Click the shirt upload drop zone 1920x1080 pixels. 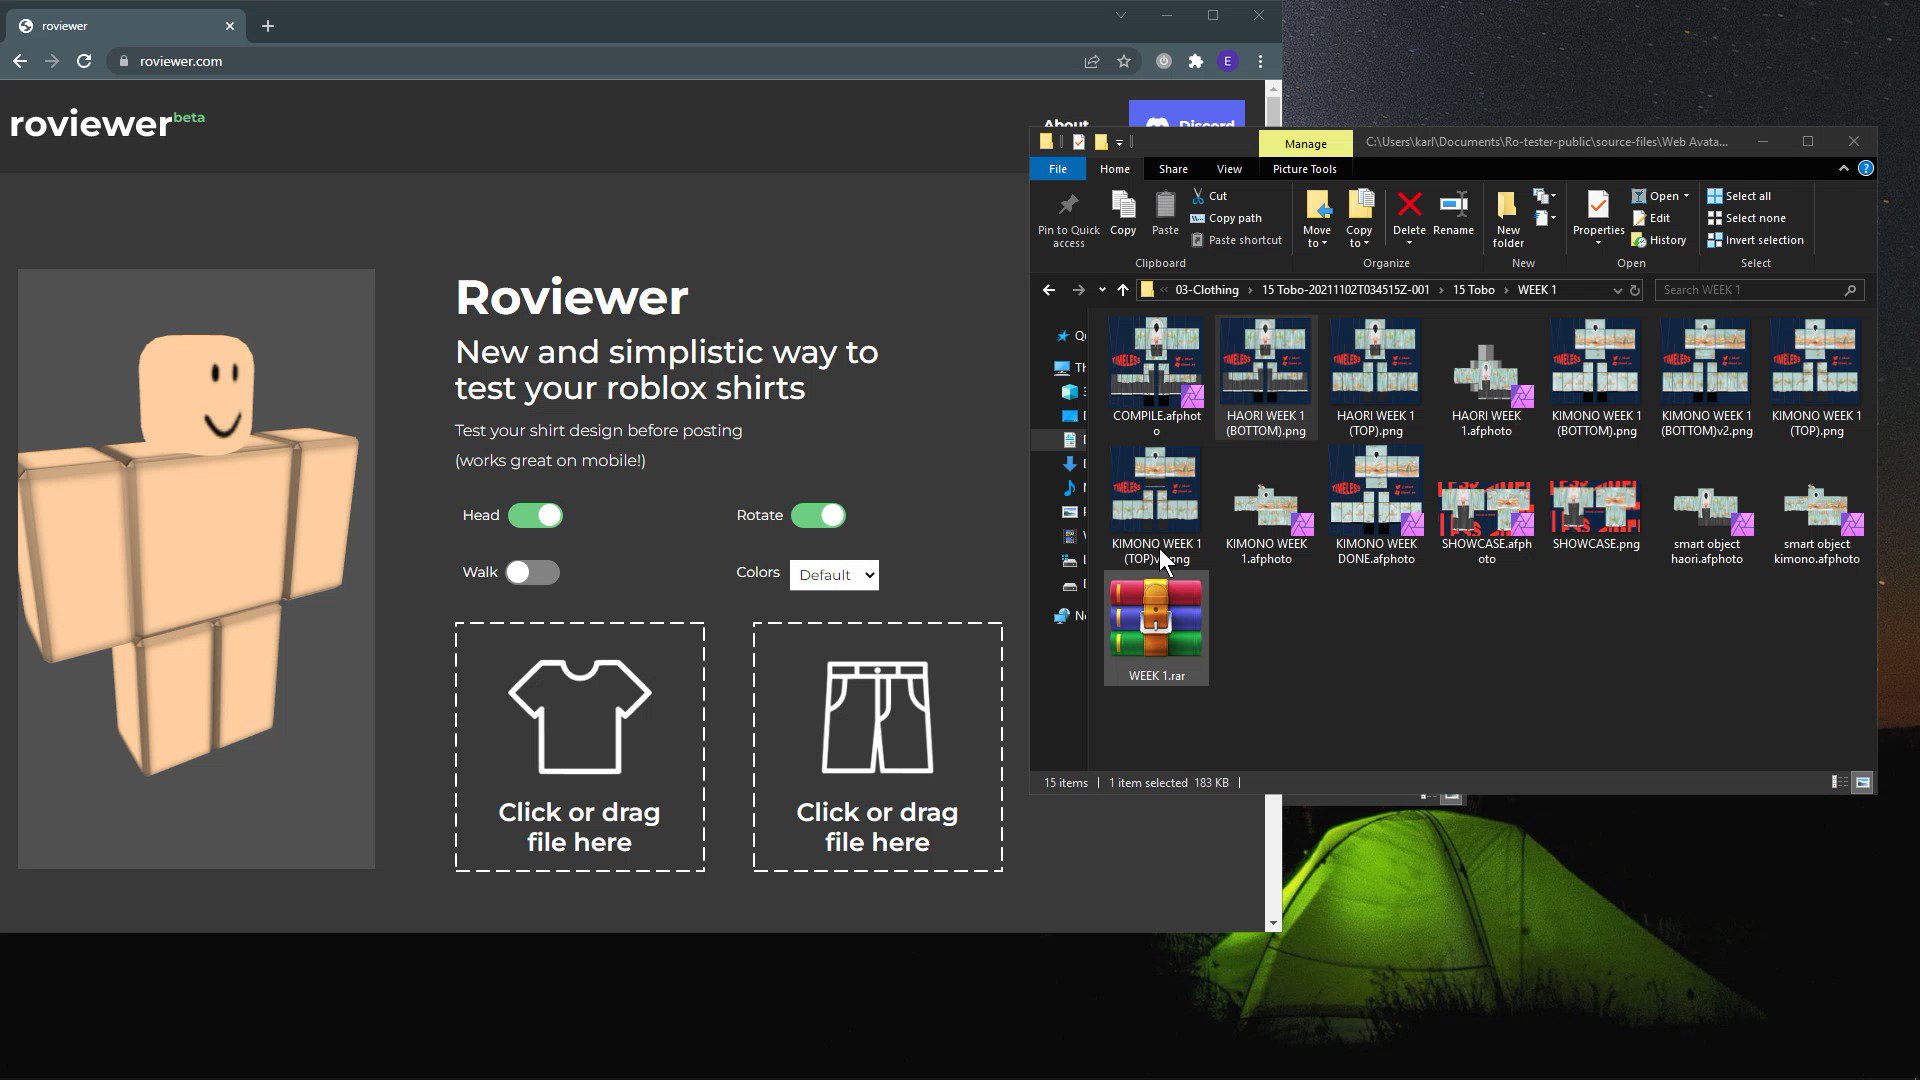[579, 748]
